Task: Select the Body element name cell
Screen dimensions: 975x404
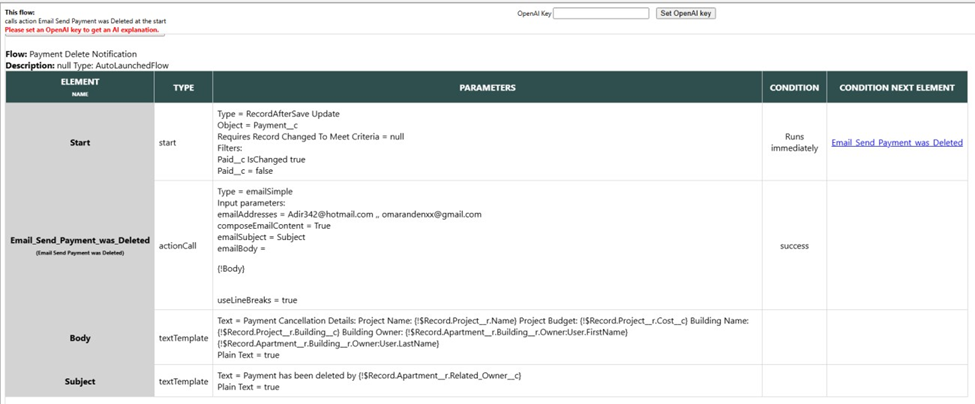Action: coord(80,338)
